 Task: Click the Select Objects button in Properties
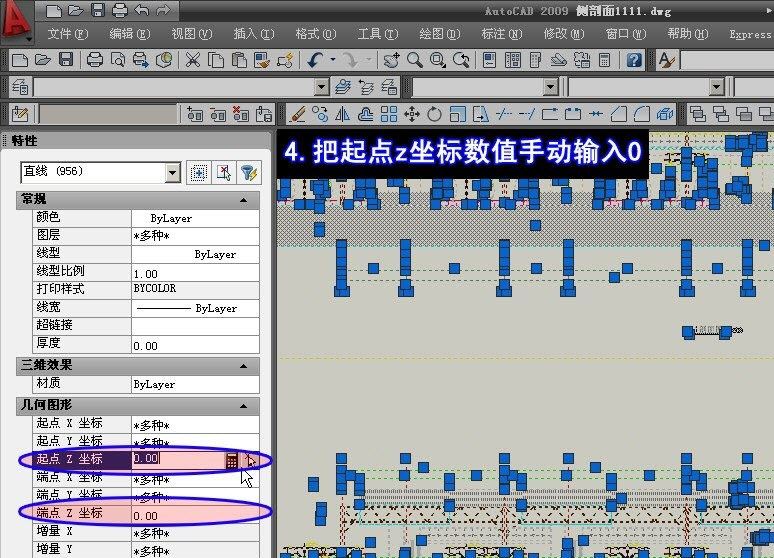tap(224, 172)
